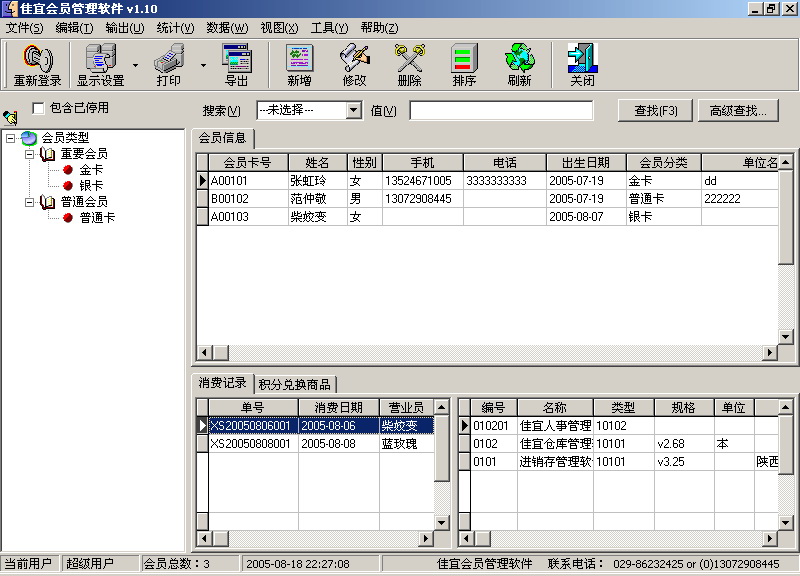Click member table horizontal scrollbar right arrow
The width and height of the screenshot is (800, 576).
click(x=770, y=352)
